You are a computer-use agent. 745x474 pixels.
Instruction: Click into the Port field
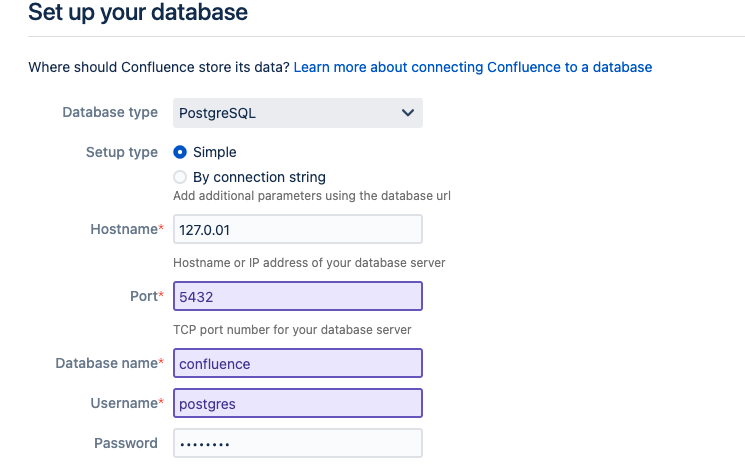[x=297, y=296]
